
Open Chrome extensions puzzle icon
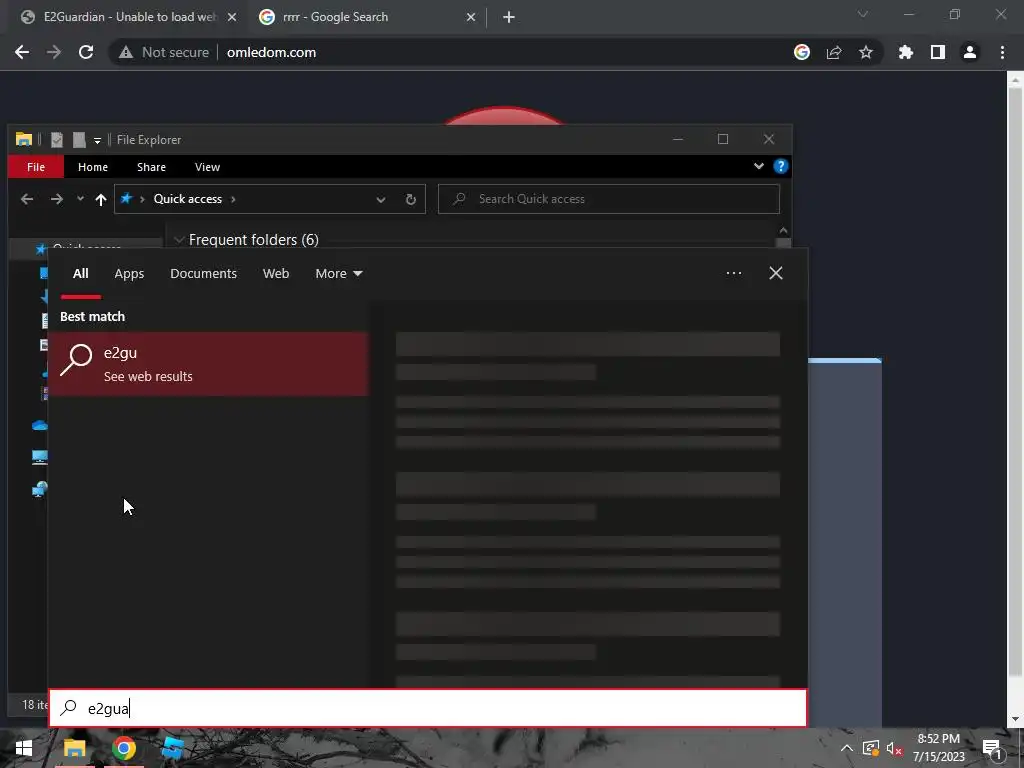pos(906,52)
